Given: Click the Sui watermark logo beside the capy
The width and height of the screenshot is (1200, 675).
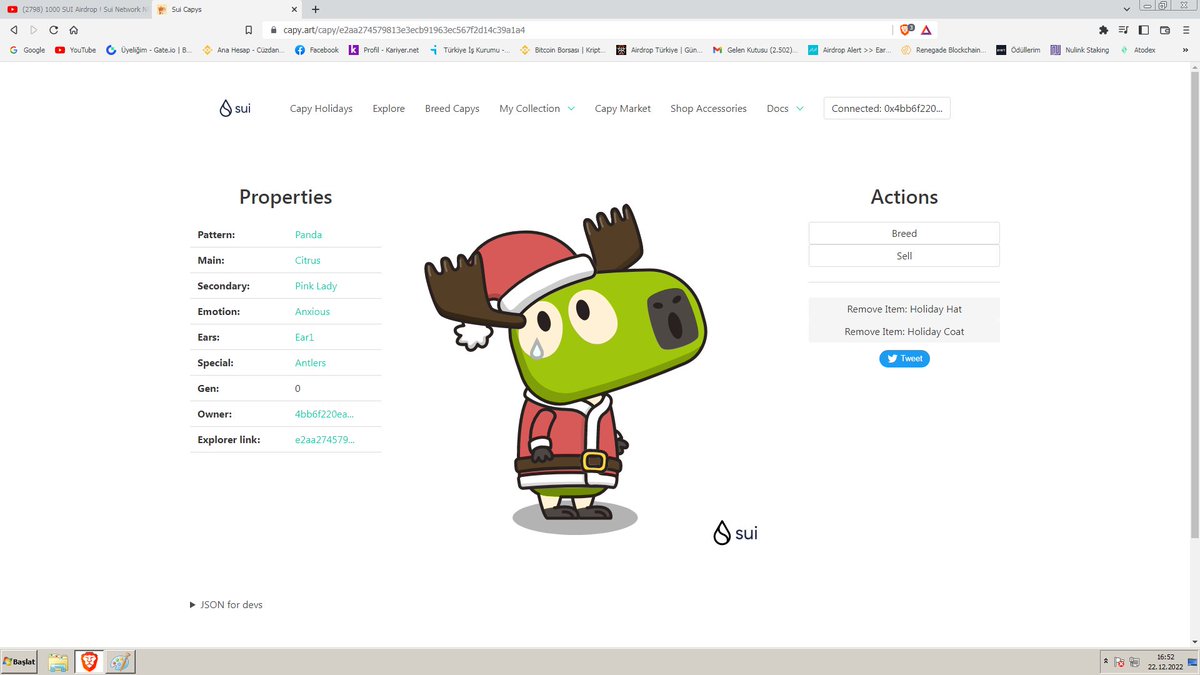Looking at the screenshot, I should coord(720,533).
